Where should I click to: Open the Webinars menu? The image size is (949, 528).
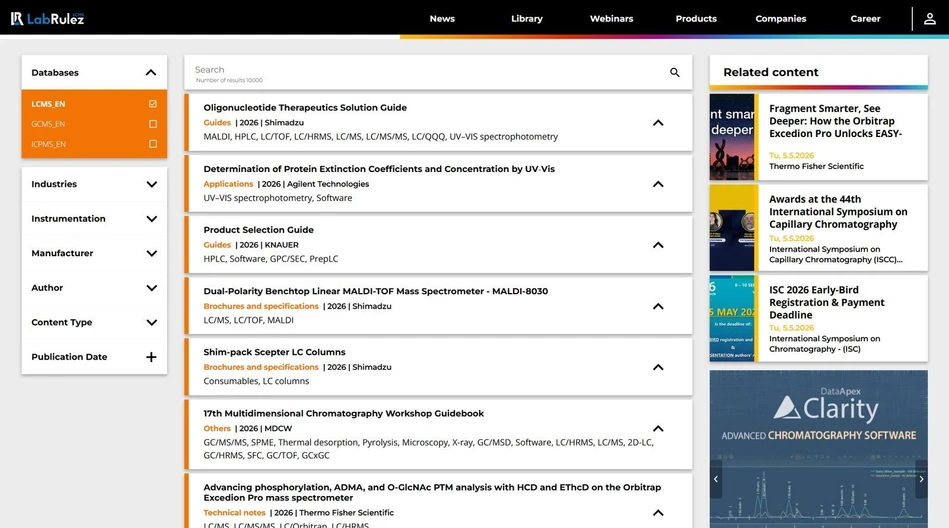tap(611, 19)
